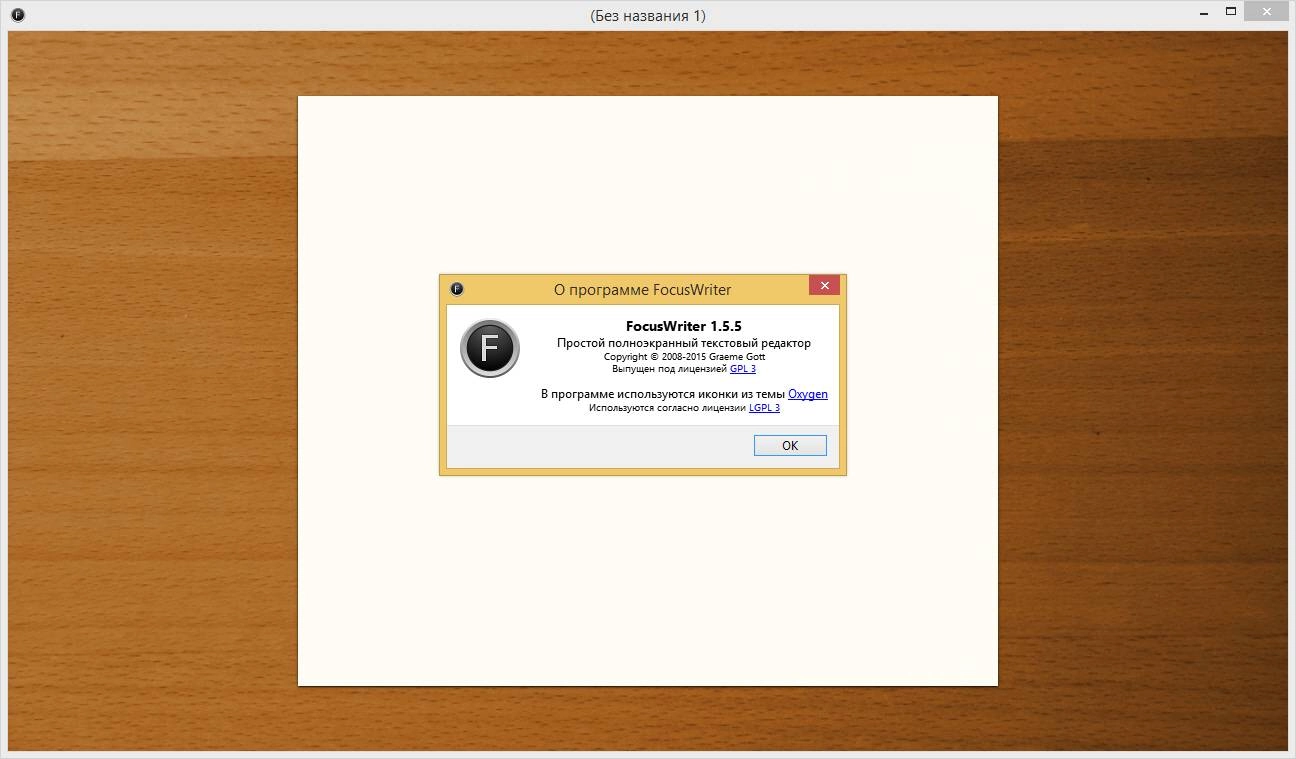Click the "Простой полноэкранный текстовый редактор" description
Image resolution: width=1296 pixels, height=759 pixels.
click(x=684, y=343)
